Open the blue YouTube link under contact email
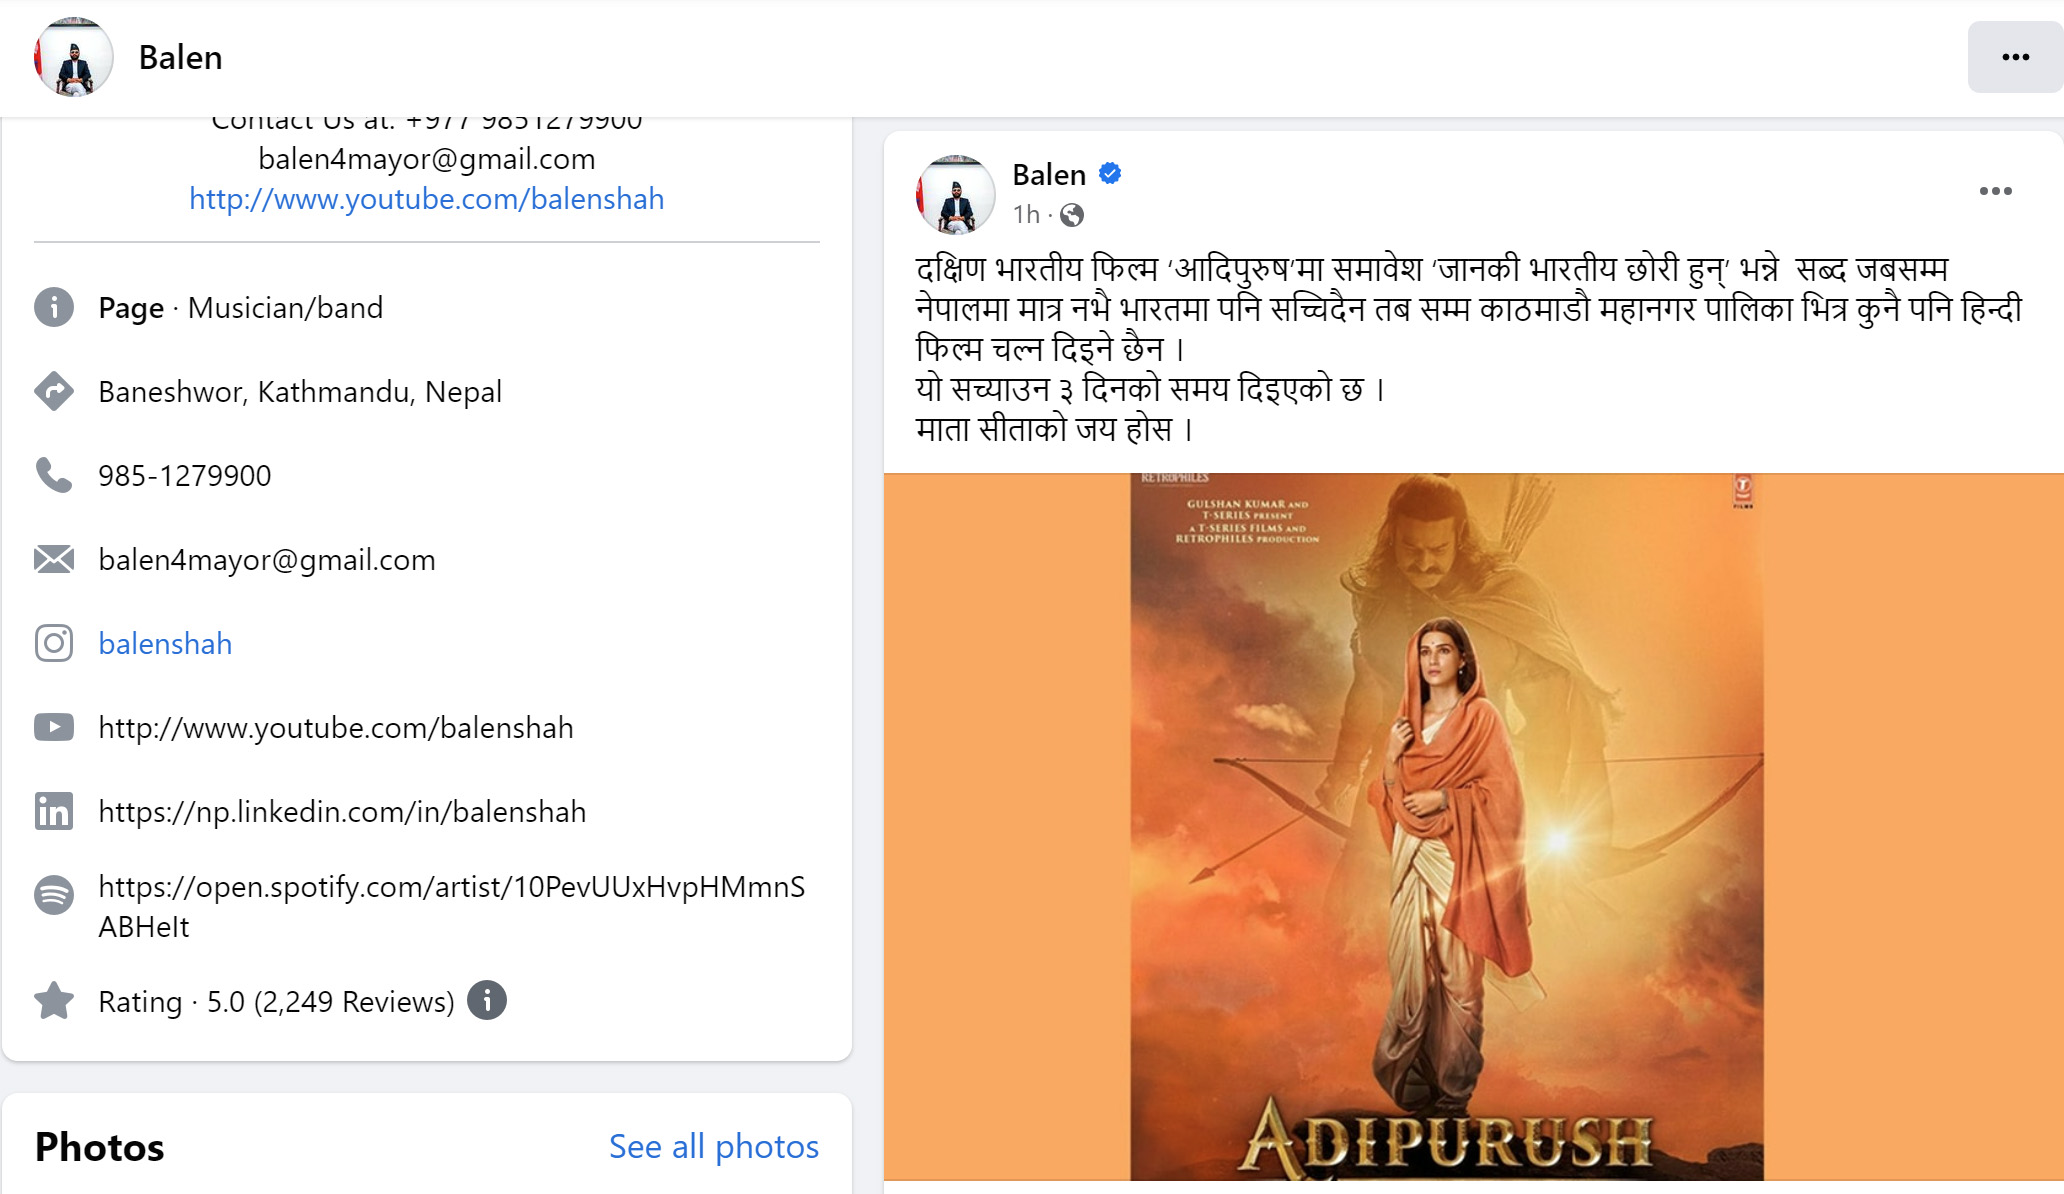Image resolution: width=2064 pixels, height=1194 pixels. 427,199
